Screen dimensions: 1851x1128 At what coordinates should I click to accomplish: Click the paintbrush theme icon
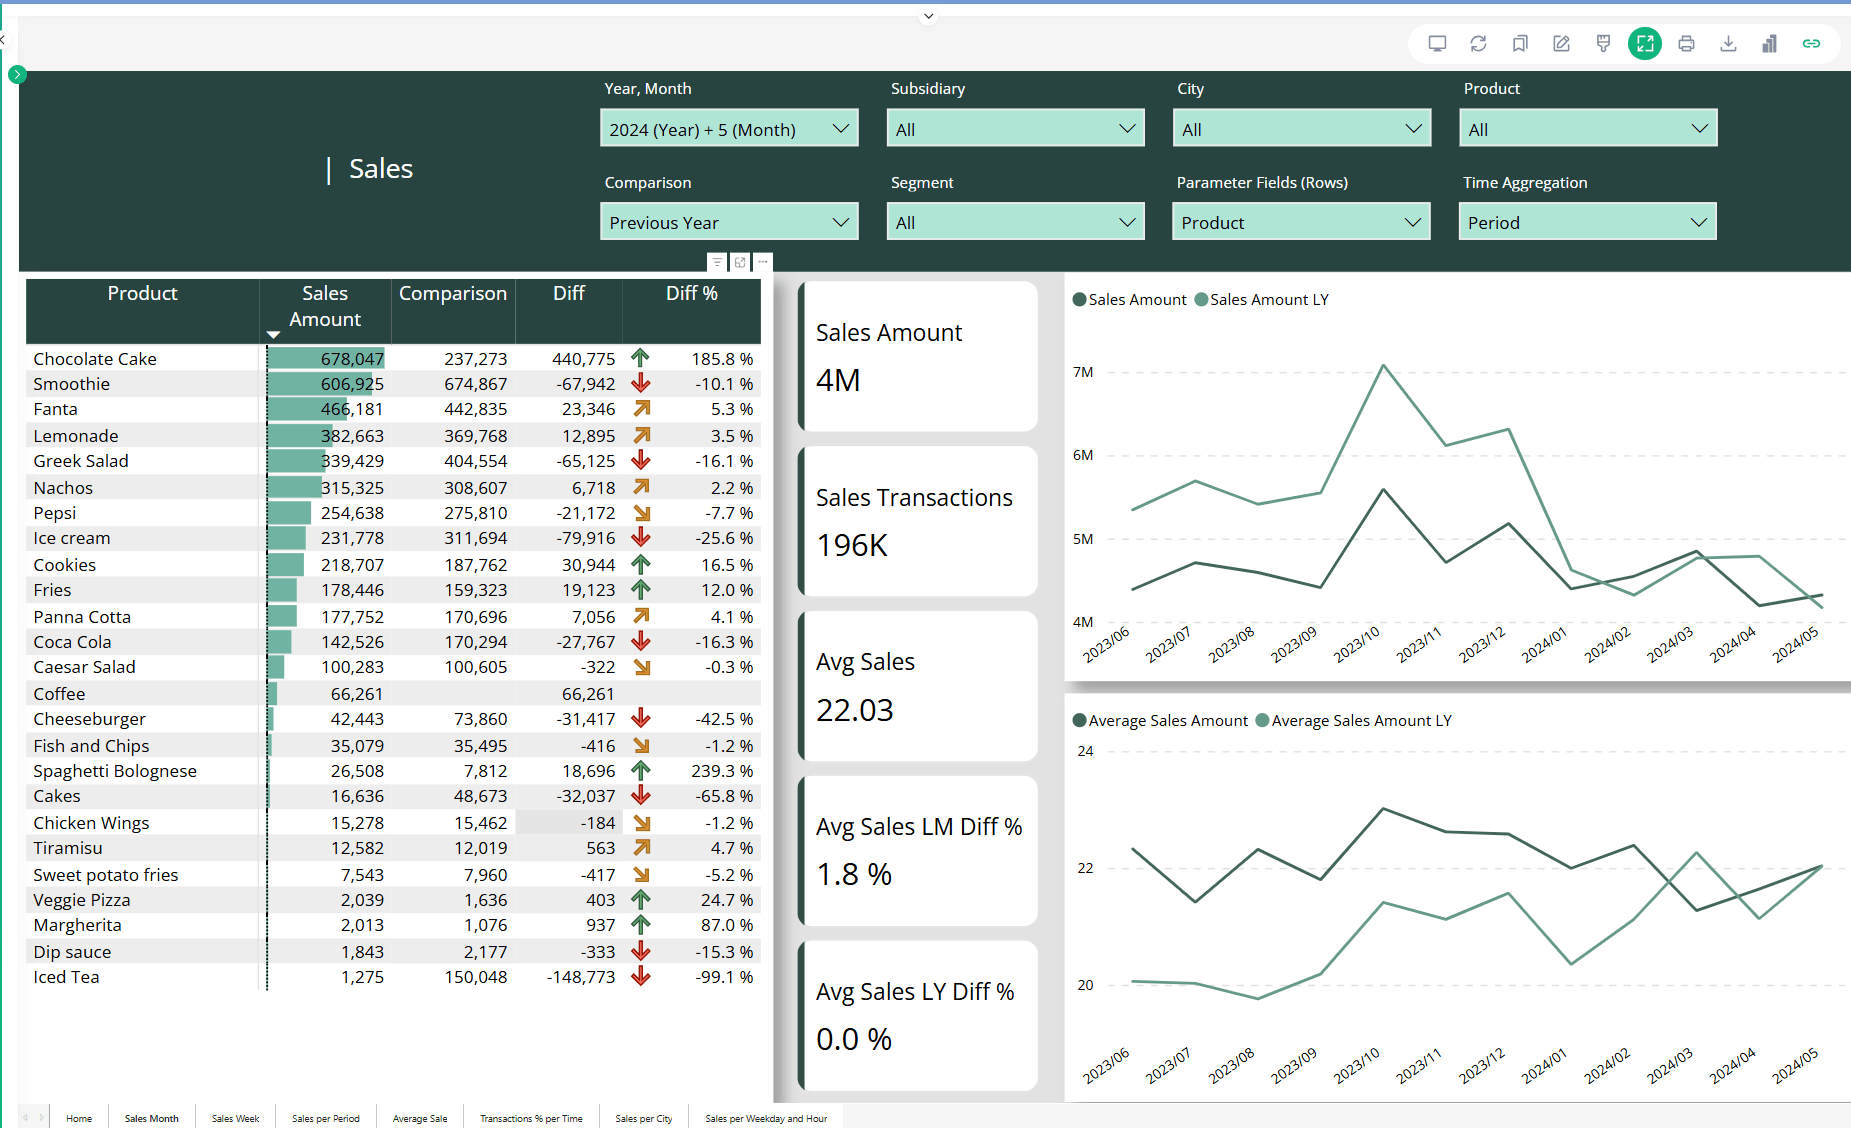click(x=1603, y=43)
